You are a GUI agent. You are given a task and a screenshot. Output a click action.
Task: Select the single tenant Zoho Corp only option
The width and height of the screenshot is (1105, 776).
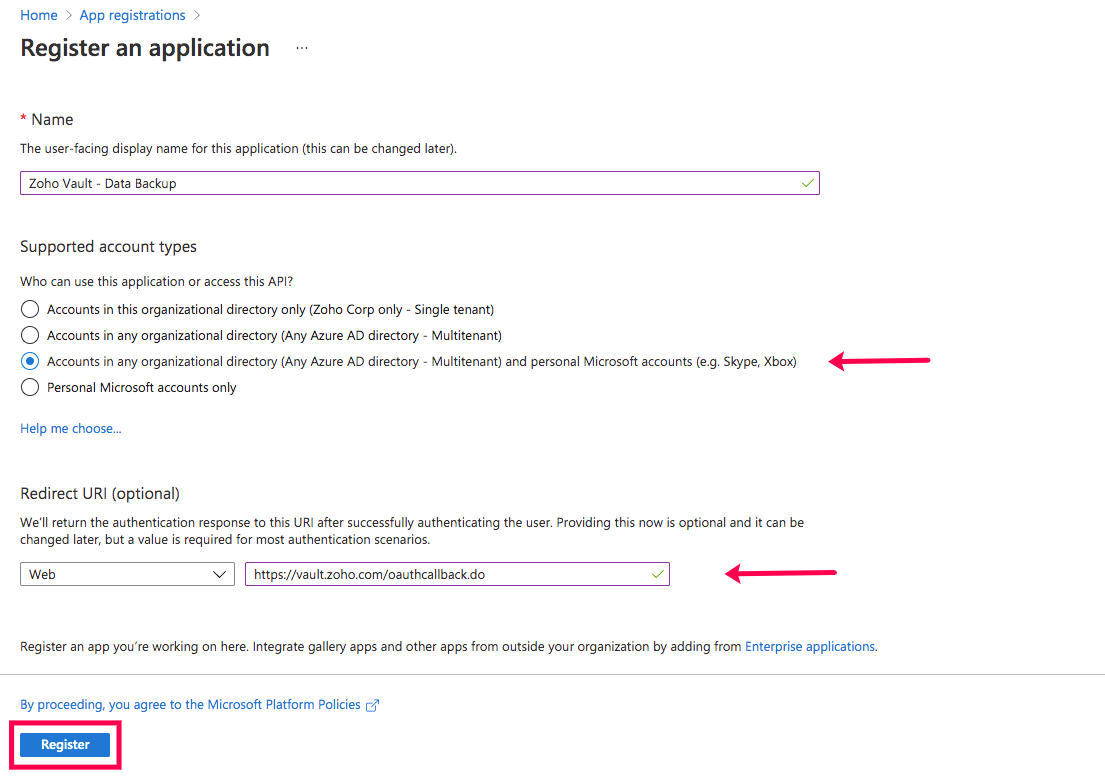pos(30,309)
